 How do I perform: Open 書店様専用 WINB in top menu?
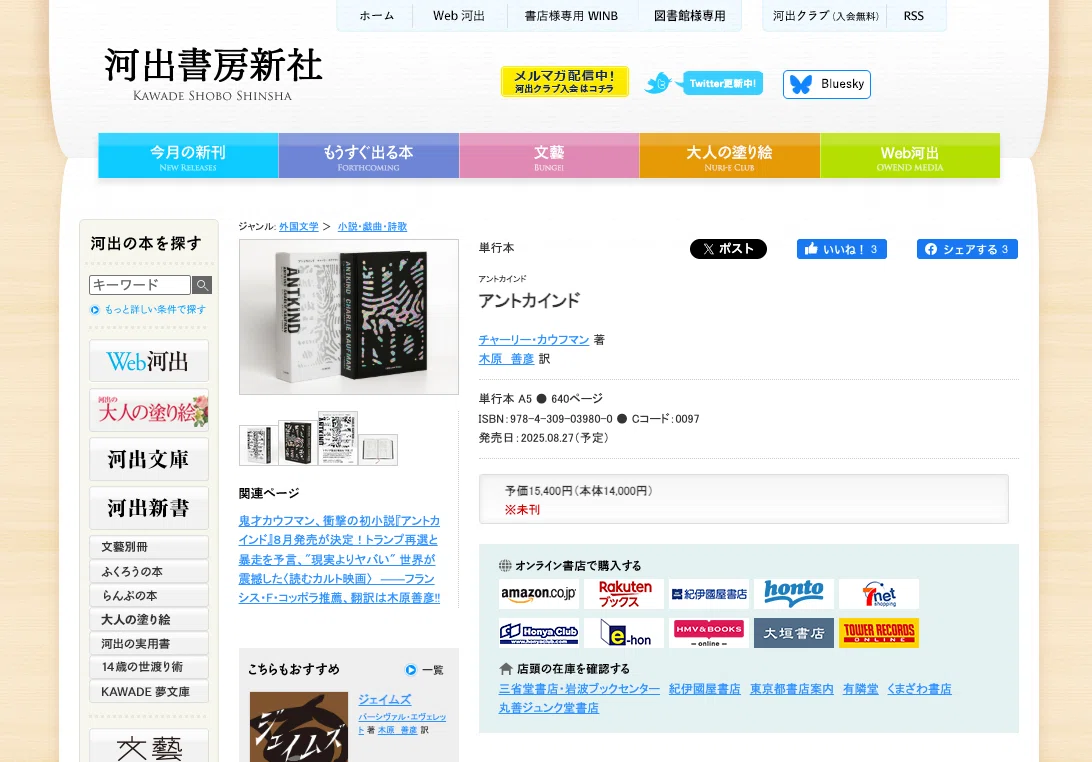pyautogui.click(x=571, y=15)
